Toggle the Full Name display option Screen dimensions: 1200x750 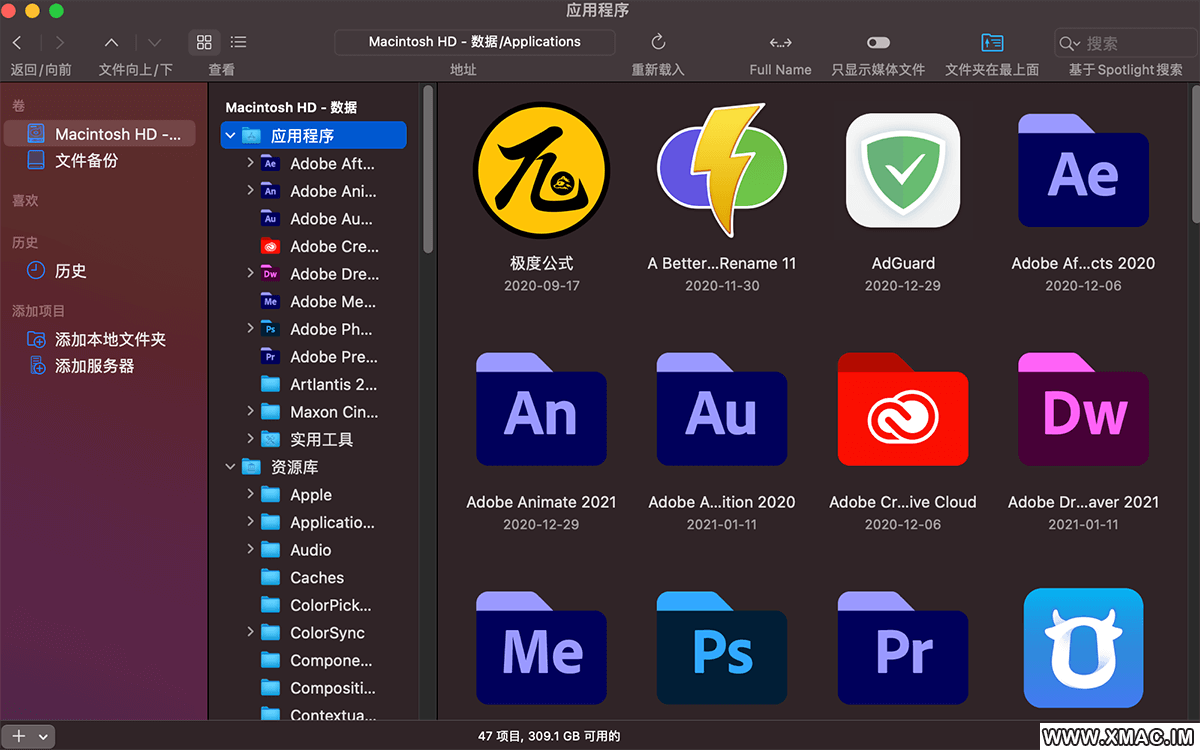click(780, 42)
